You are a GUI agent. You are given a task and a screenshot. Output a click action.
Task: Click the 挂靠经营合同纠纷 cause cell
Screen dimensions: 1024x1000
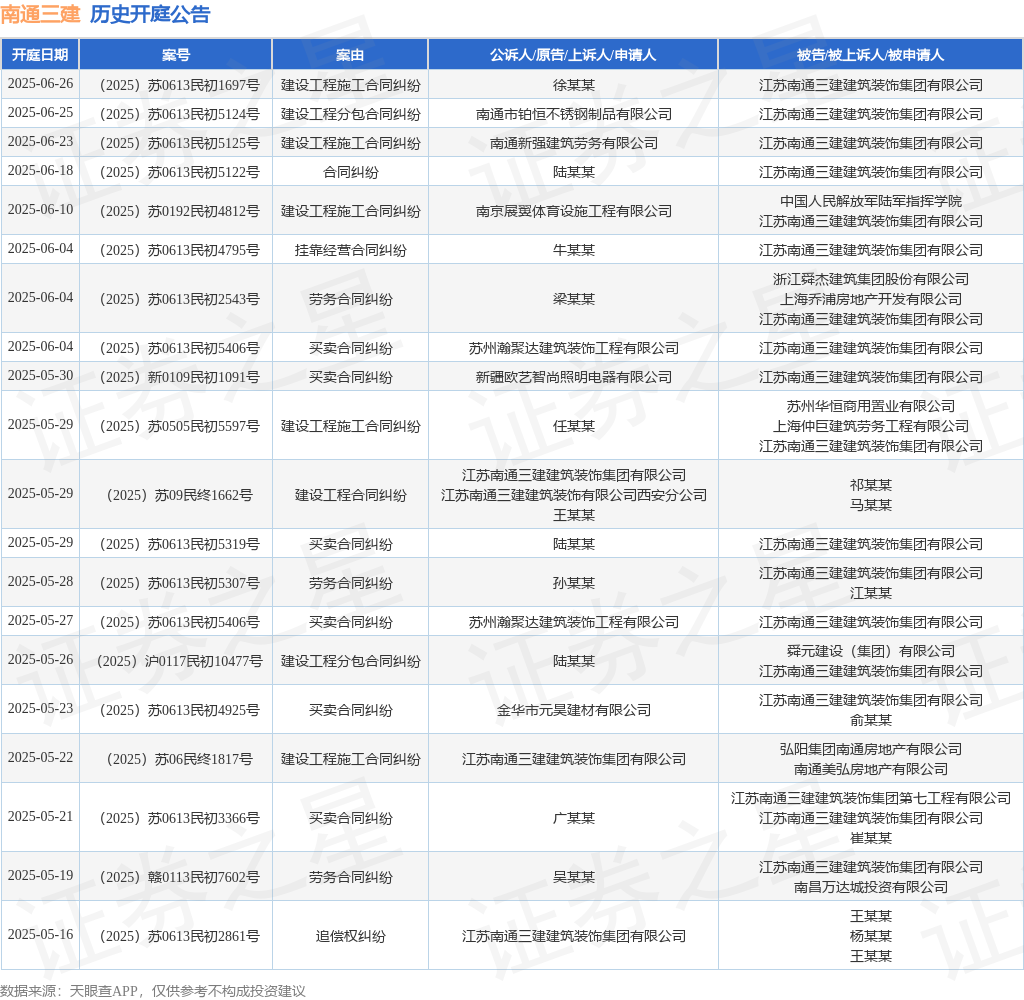[x=351, y=250]
